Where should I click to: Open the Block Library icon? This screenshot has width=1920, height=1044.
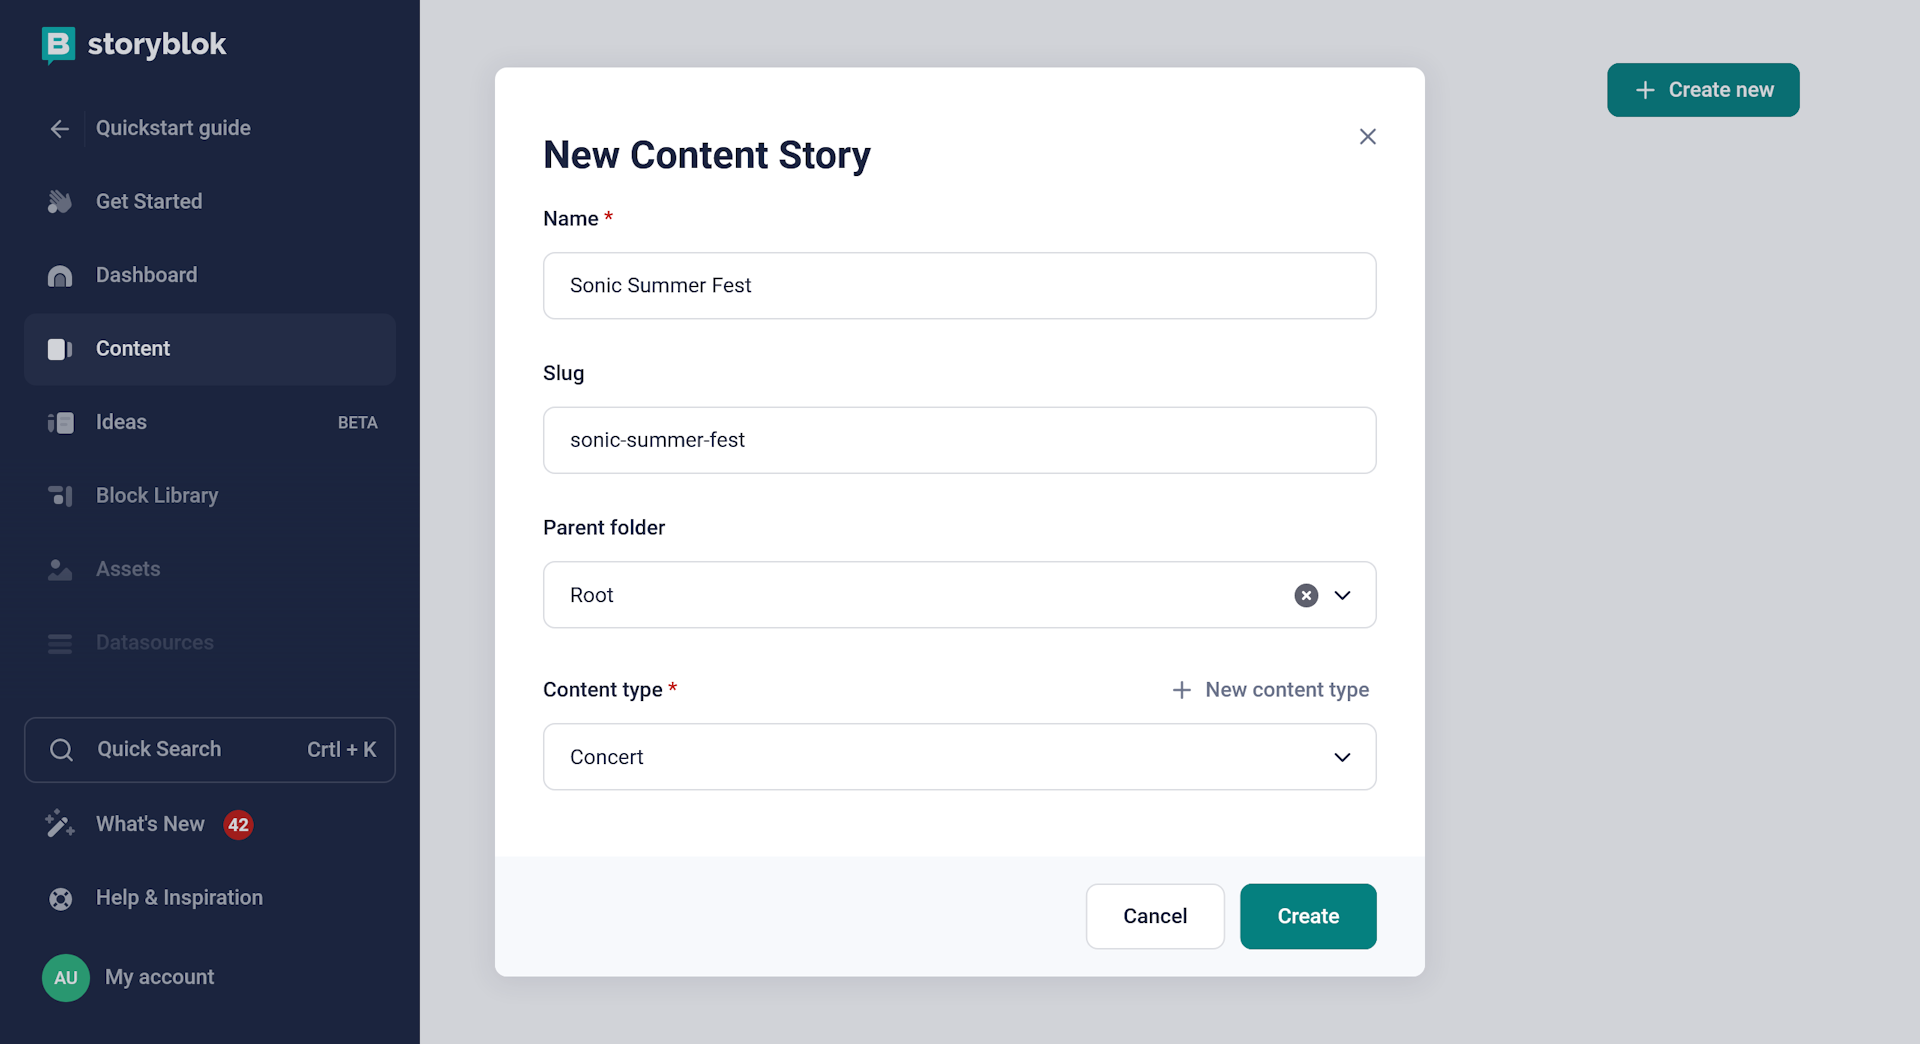[x=60, y=495]
